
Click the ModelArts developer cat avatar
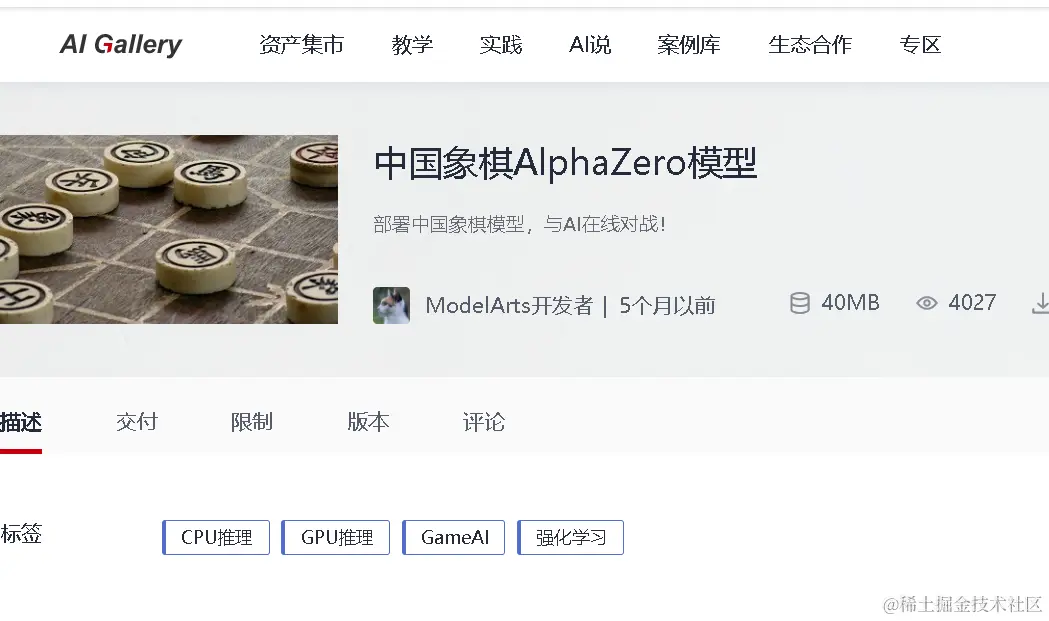(391, 305)
